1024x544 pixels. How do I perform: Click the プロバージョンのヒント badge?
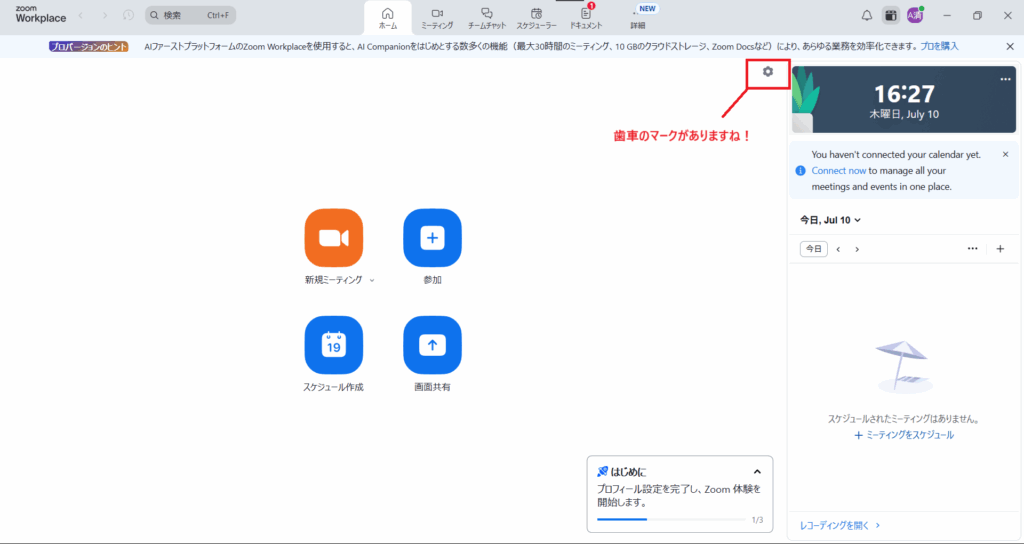(x=89, y=46)
